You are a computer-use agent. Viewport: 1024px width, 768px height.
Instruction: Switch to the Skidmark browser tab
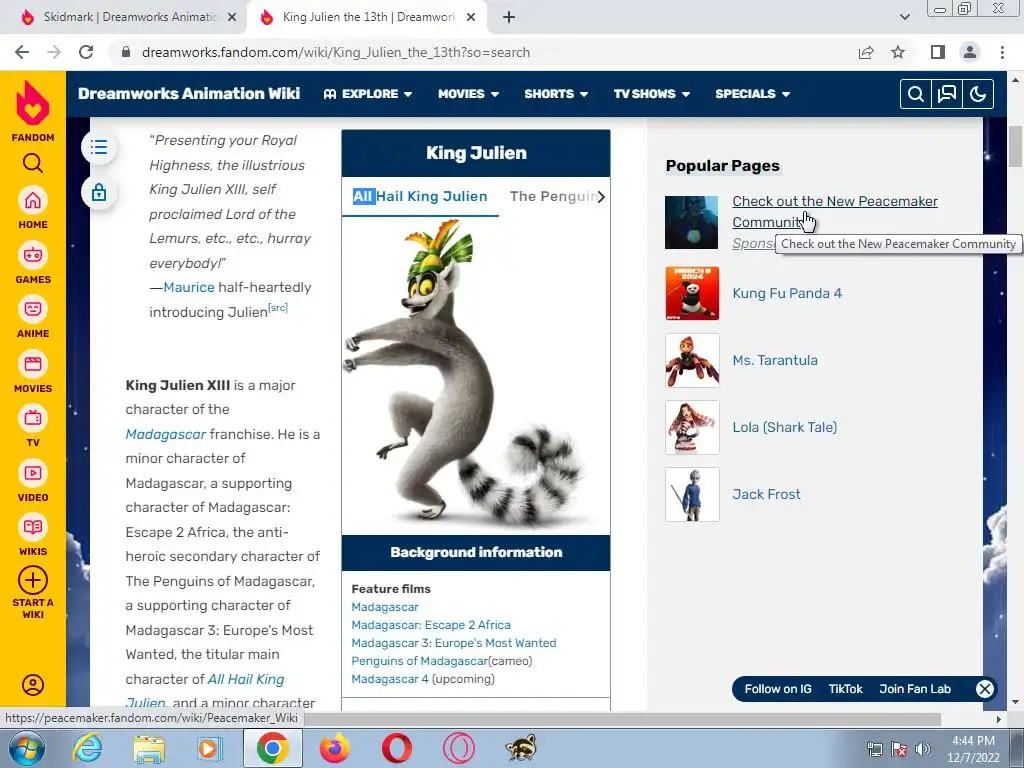pyautogui.click(x=129, y=17)
